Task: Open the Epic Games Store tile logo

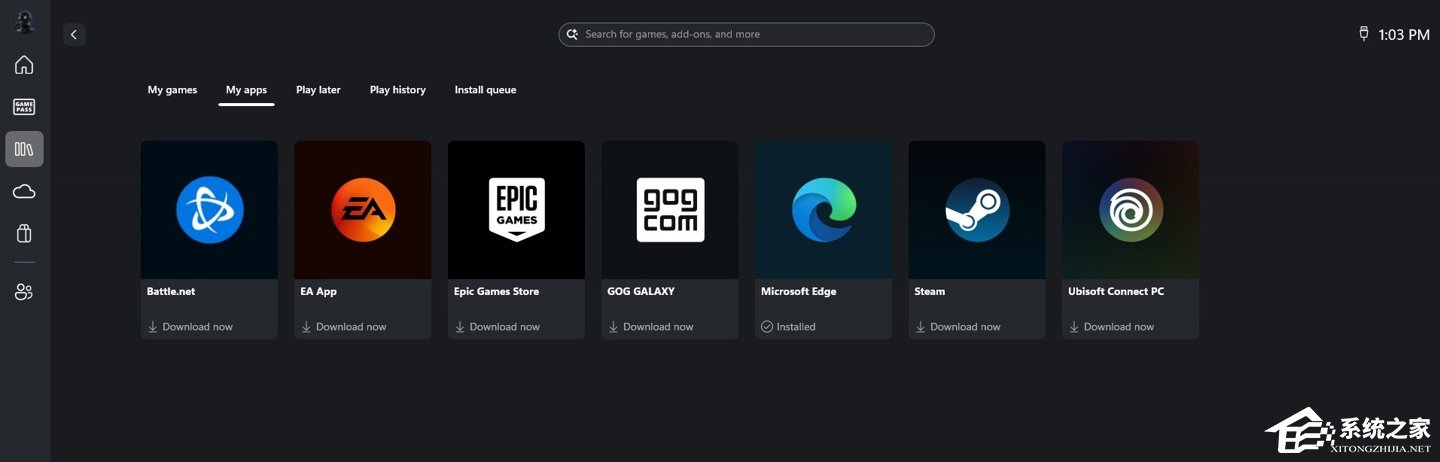Action: point(516,210)
